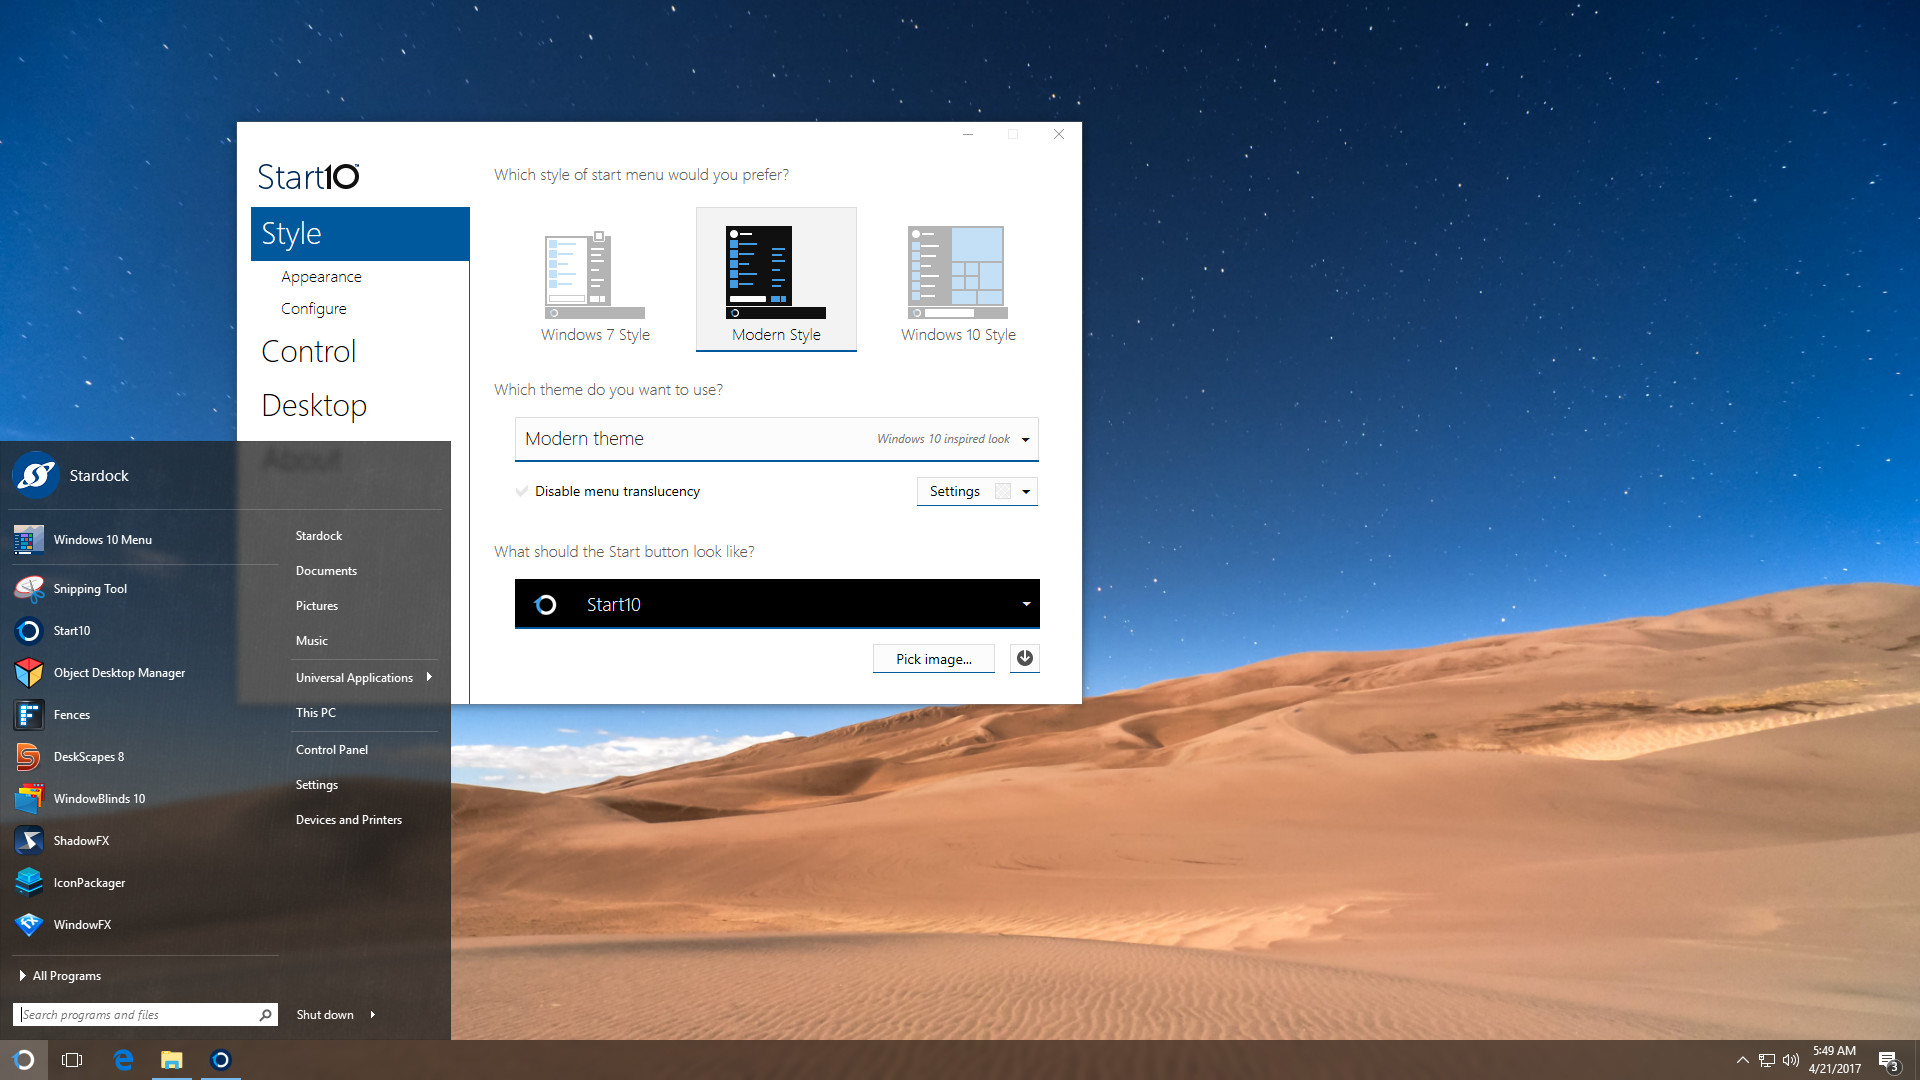Expand the Shut down options arrow
The width and height of the screenshot is (1920, 1080).
[x=371, y=1014]
